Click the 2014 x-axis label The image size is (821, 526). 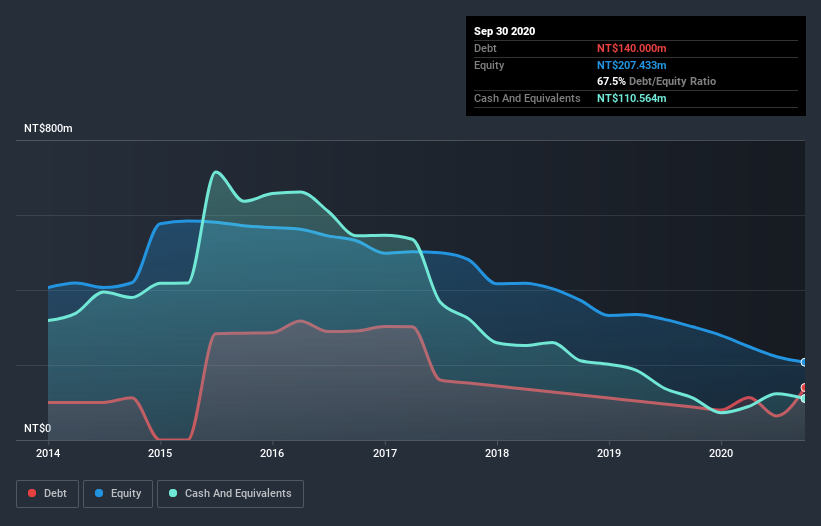point(48,453)
